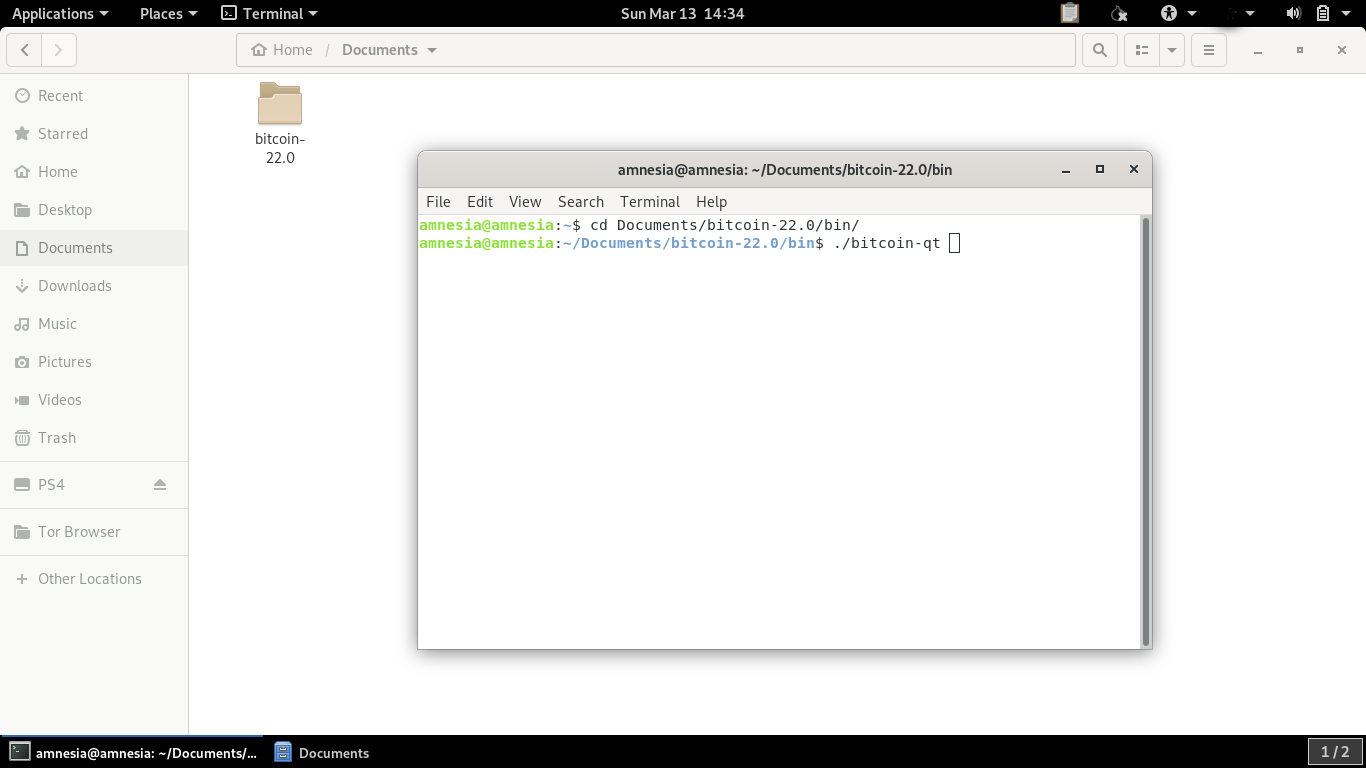Open search in Files window
This screenshot has height=768, width=1366.
[x=1100, y=50]
